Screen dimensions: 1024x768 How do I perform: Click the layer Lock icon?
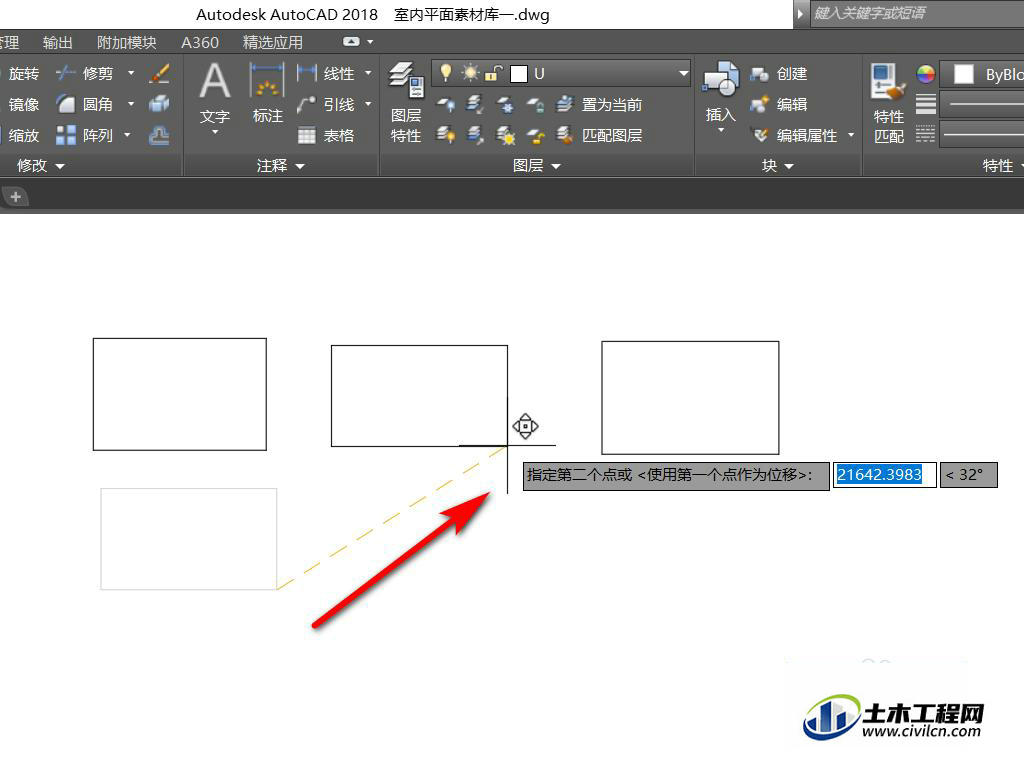tap(535, 104)
